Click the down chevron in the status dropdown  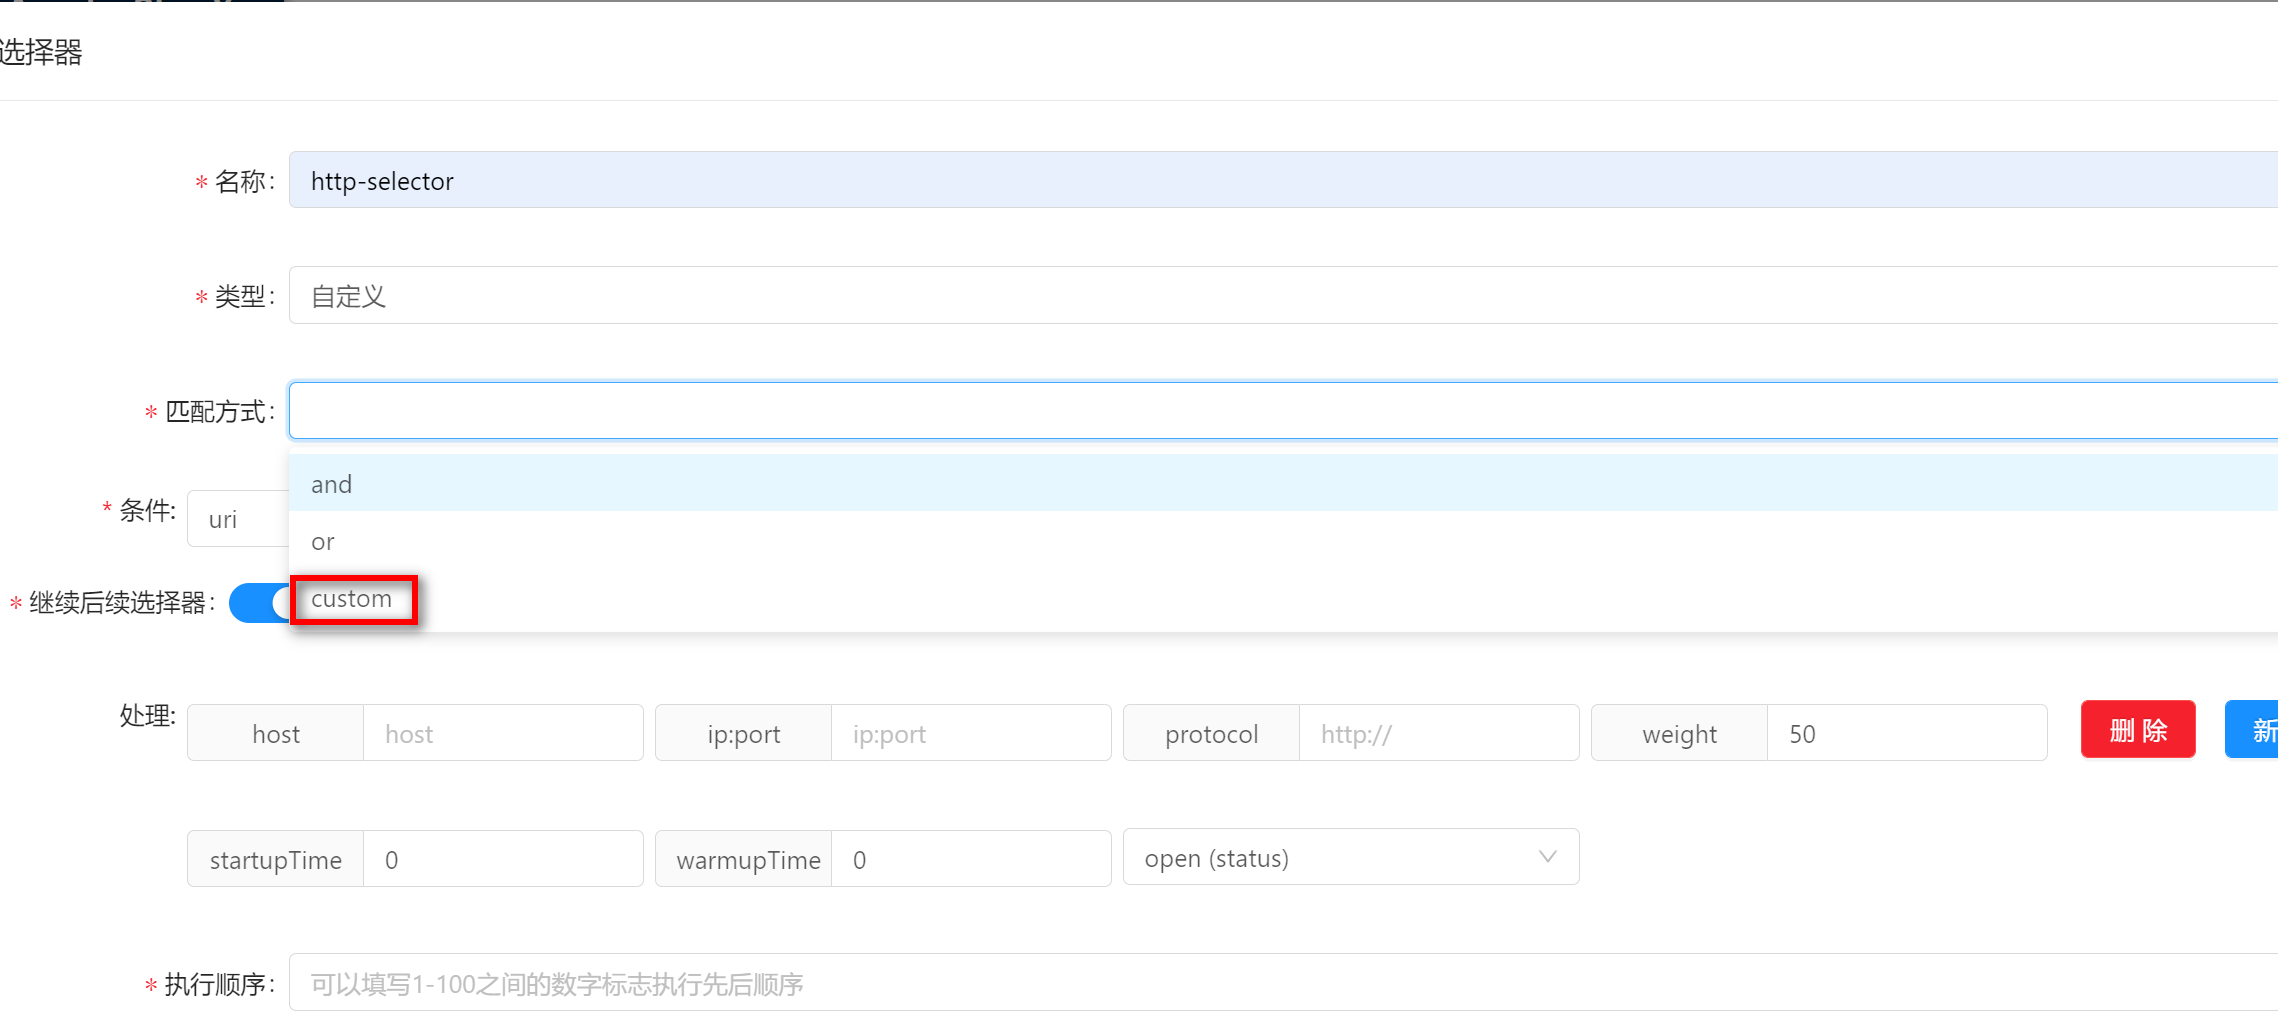tap(1547, 857)
